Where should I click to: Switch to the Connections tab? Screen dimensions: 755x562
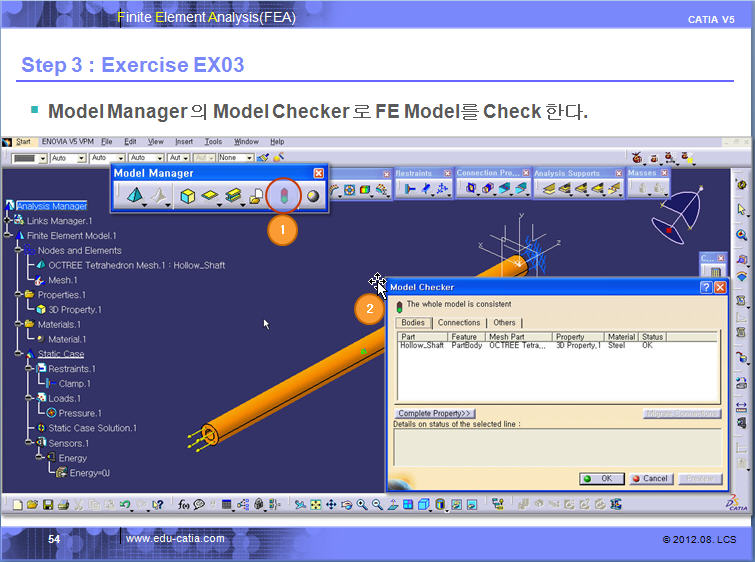click(459, 323)
